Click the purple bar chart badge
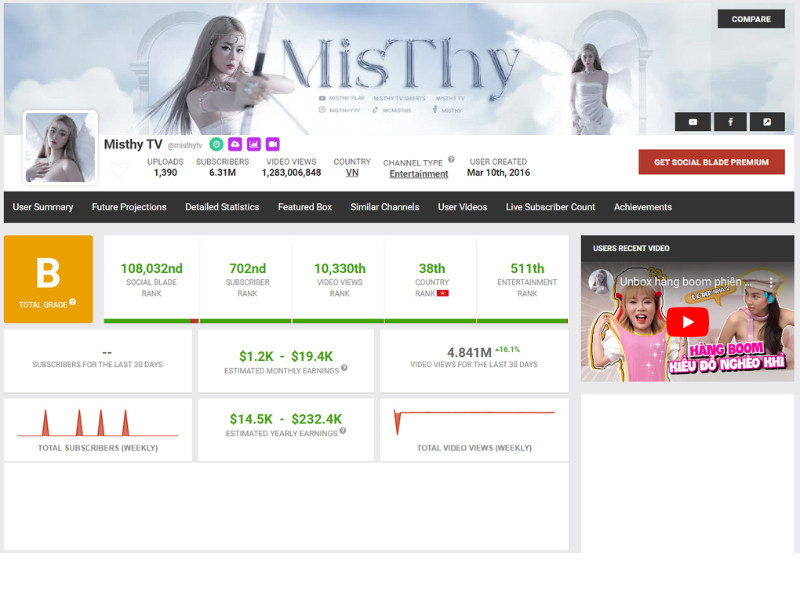The height and width of the screenshot is (600, 800). [x=254, y=144]
